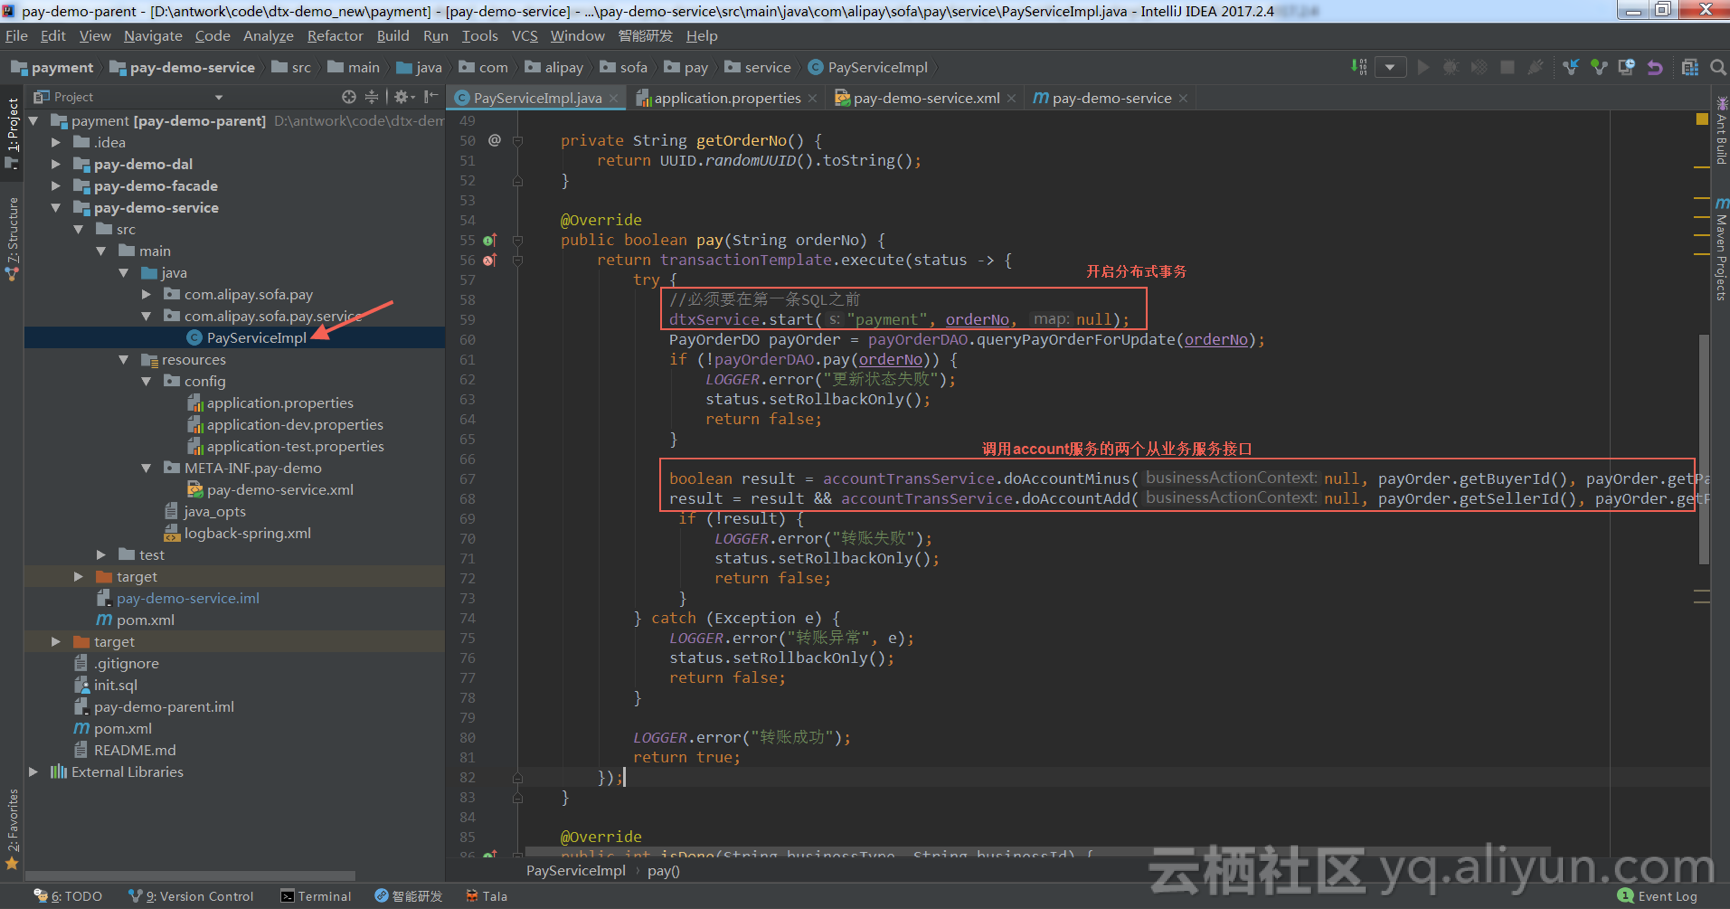Viewport: 1730px width, 909px height.
Task: Expand the pay-demo-dal module node
Action: (57, 164)
